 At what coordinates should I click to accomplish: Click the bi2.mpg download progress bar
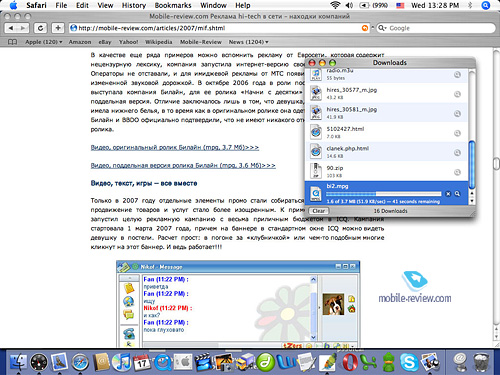pyautogui.click(x=384, y=194)
